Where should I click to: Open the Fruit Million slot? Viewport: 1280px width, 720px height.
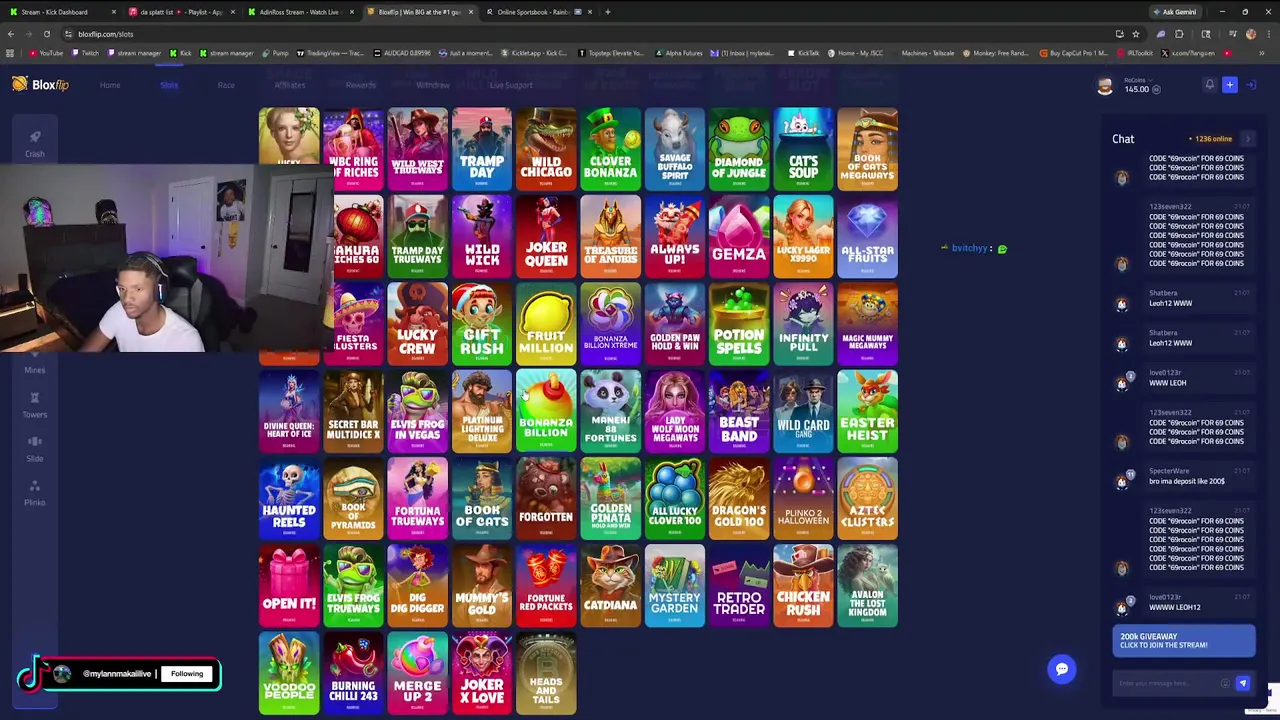click(546, 324)
